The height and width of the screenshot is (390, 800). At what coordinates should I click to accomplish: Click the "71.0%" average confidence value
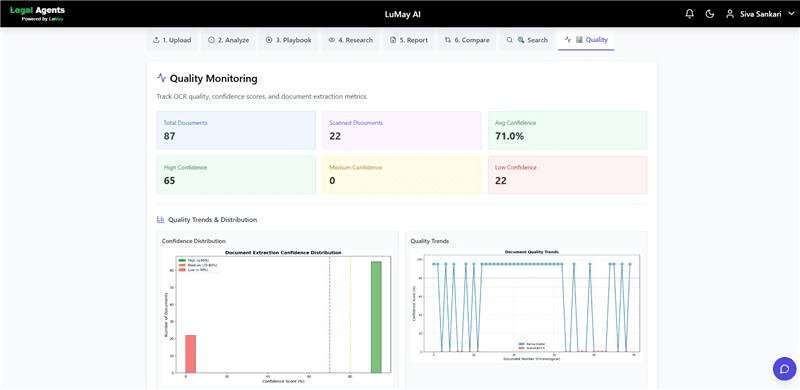tap(509, 136)
